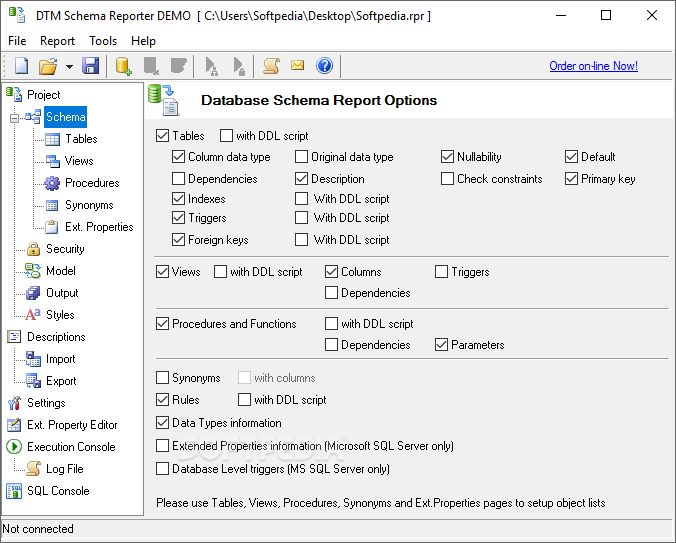Select the highlighted Schema tree item

coord(66,117)
